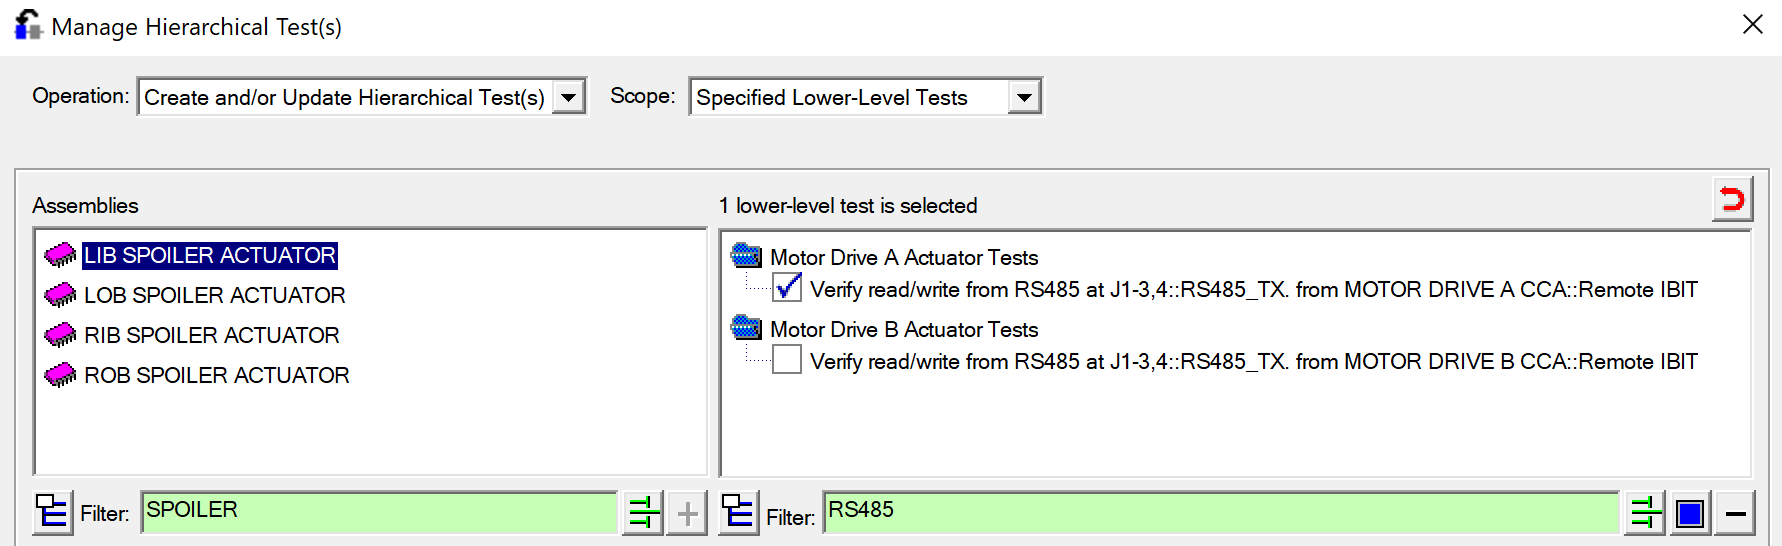The width and height of the screenshot is (1782, 546).
Task: Uncheck the MOTOR DRIVE A CCA Remote IBIT test
Action: tap(787, 288)
